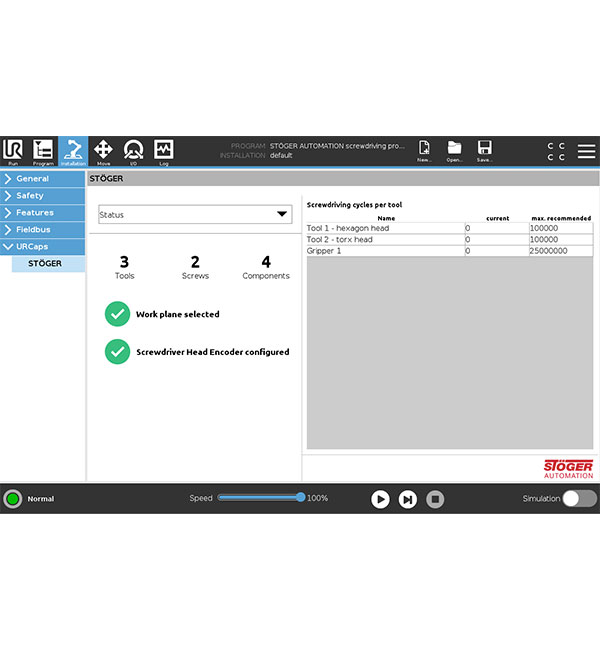Click the installation name default
This screenshot has height=650, width=600.
pos(281,155)
